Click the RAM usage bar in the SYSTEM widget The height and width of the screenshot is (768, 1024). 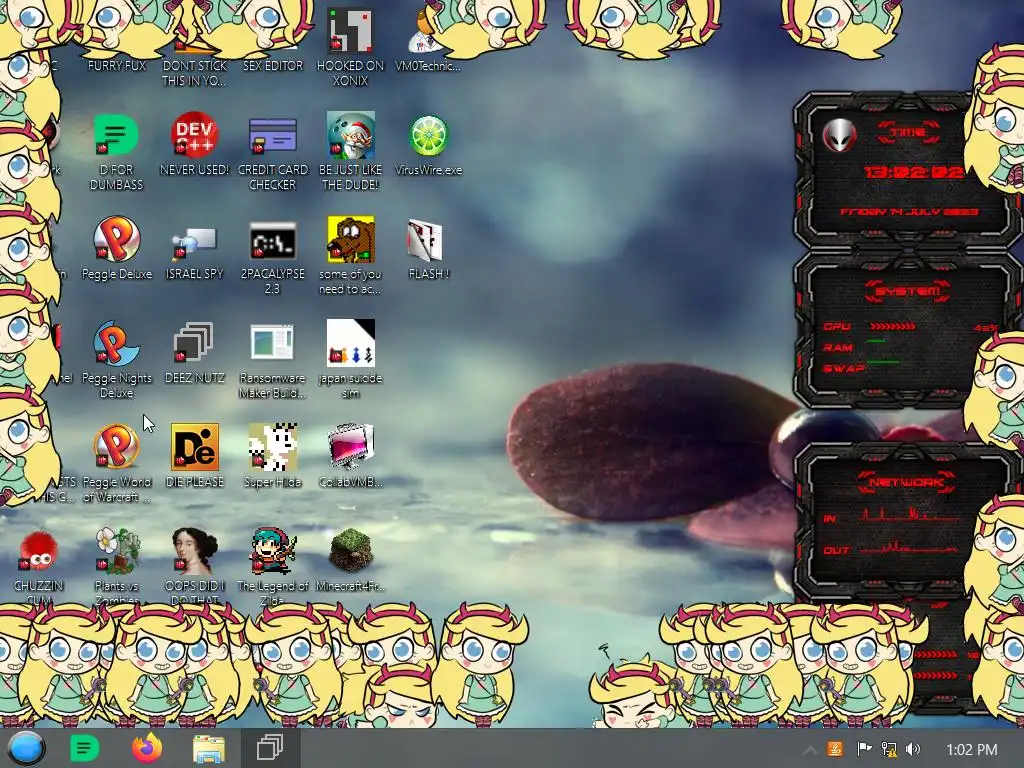[x=876, y=341]
